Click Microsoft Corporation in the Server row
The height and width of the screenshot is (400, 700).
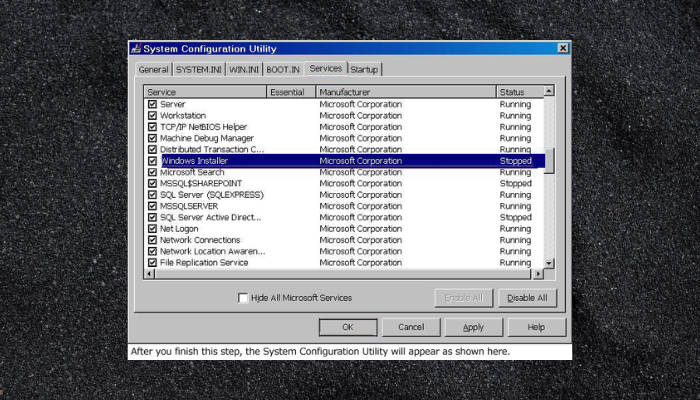coord(361,104)
